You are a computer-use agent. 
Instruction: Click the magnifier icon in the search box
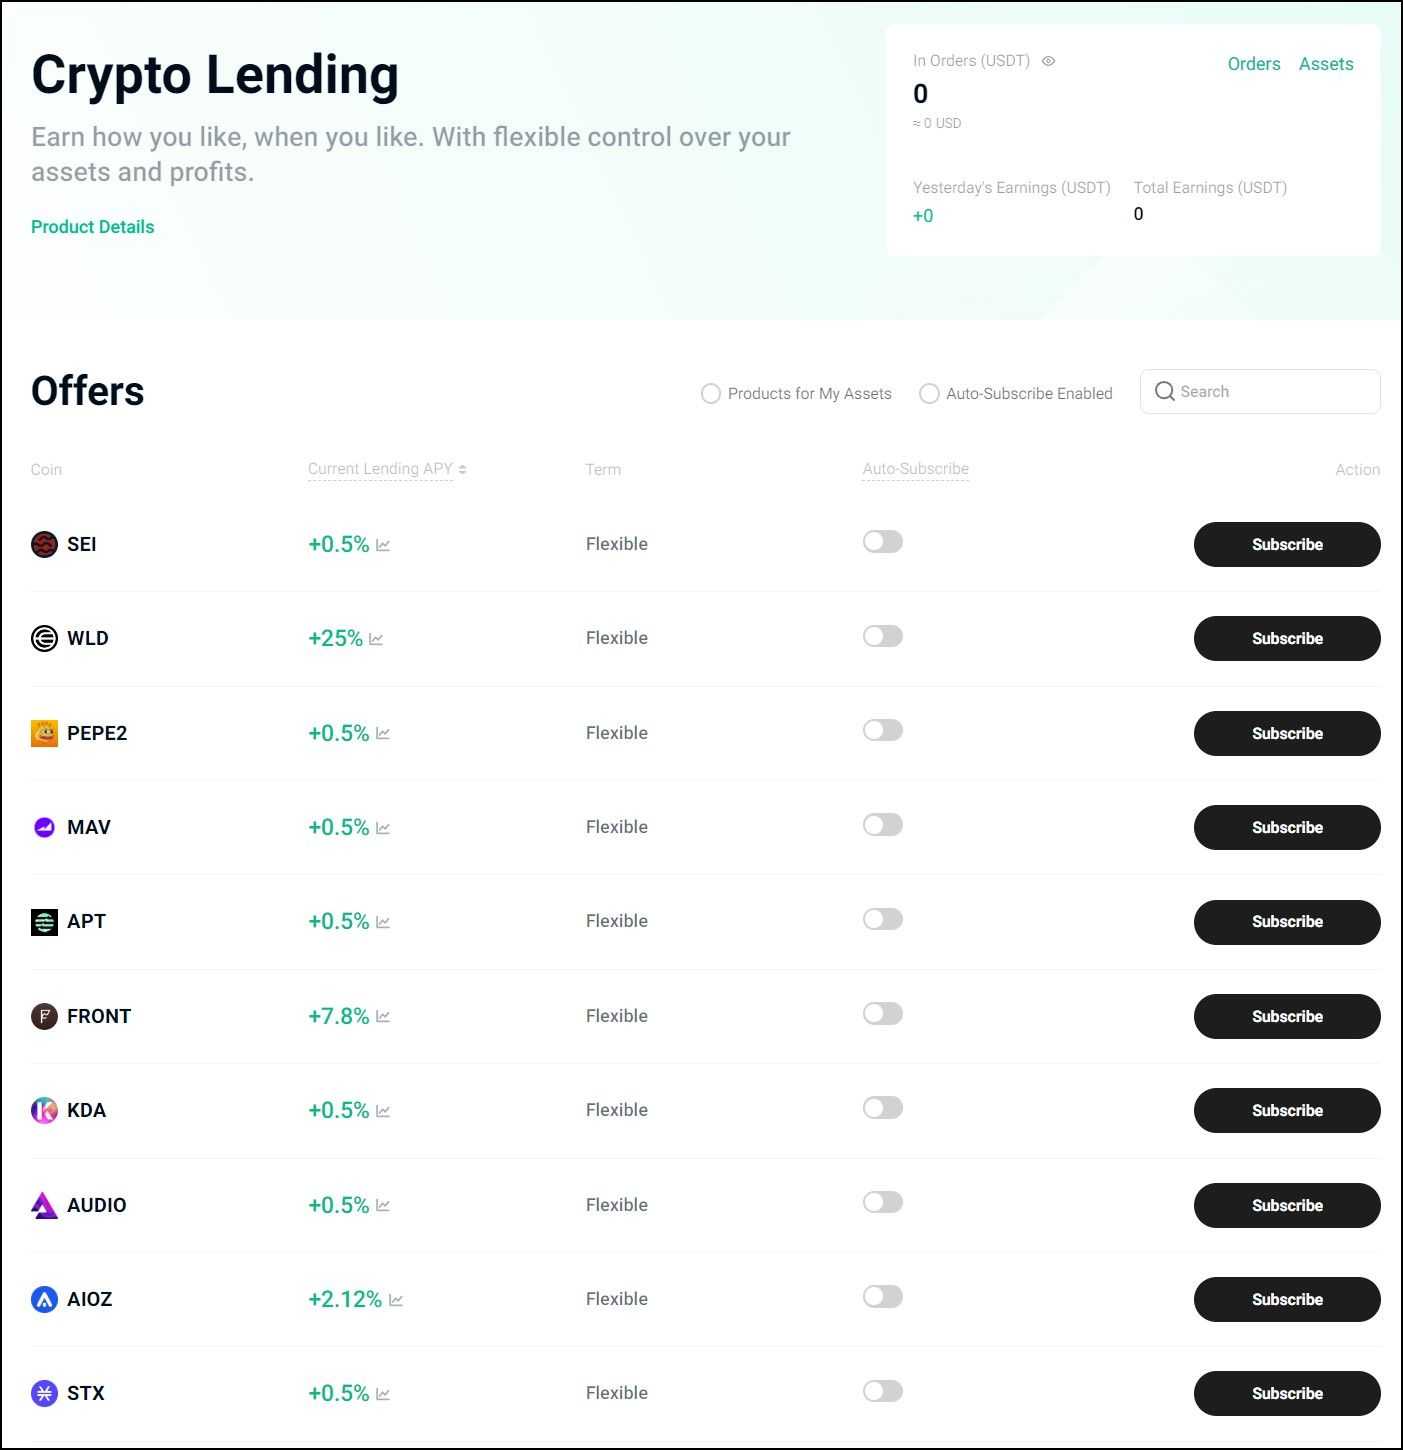tap(1165, 391)
